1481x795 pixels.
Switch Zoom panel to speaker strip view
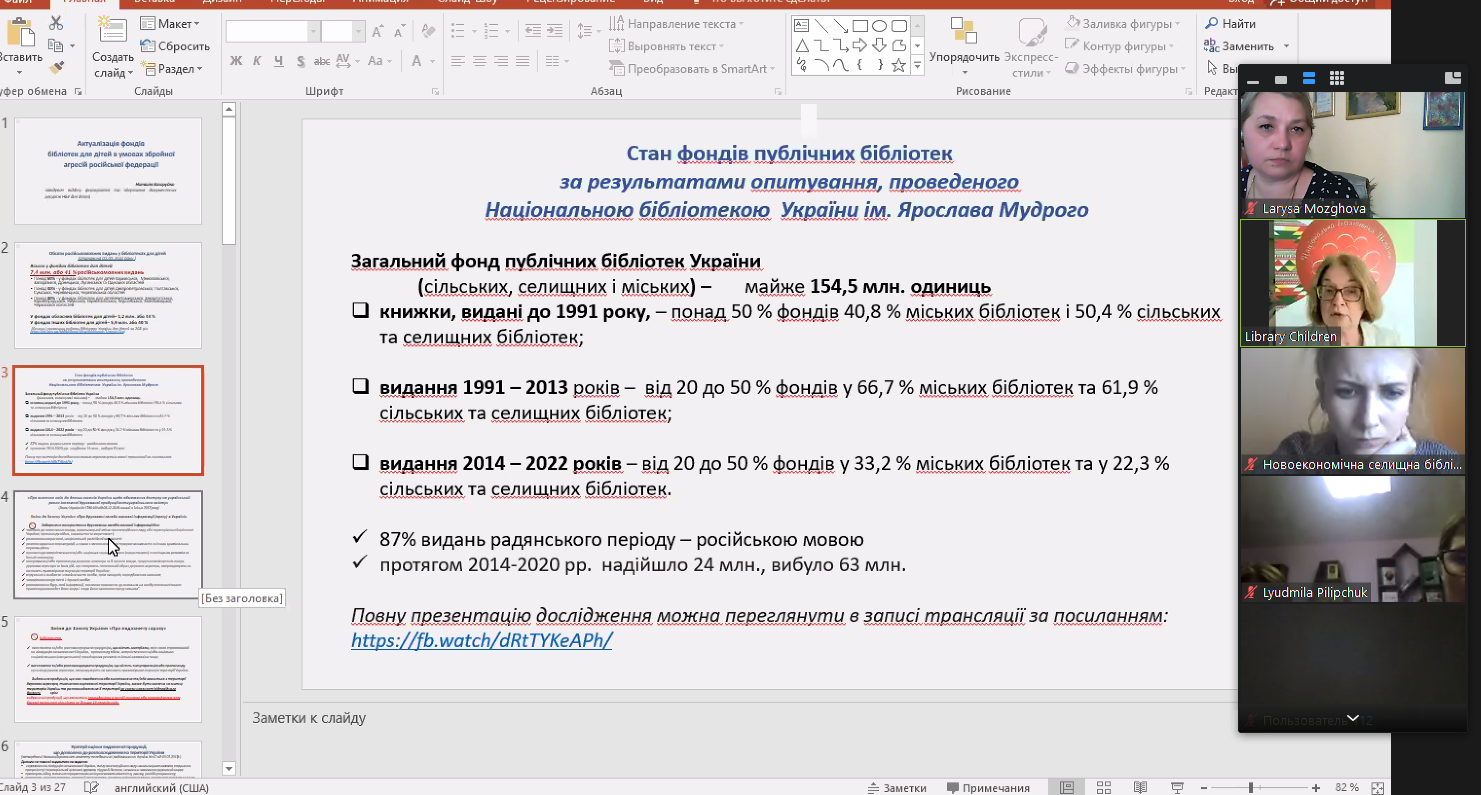coord(1308,78)
